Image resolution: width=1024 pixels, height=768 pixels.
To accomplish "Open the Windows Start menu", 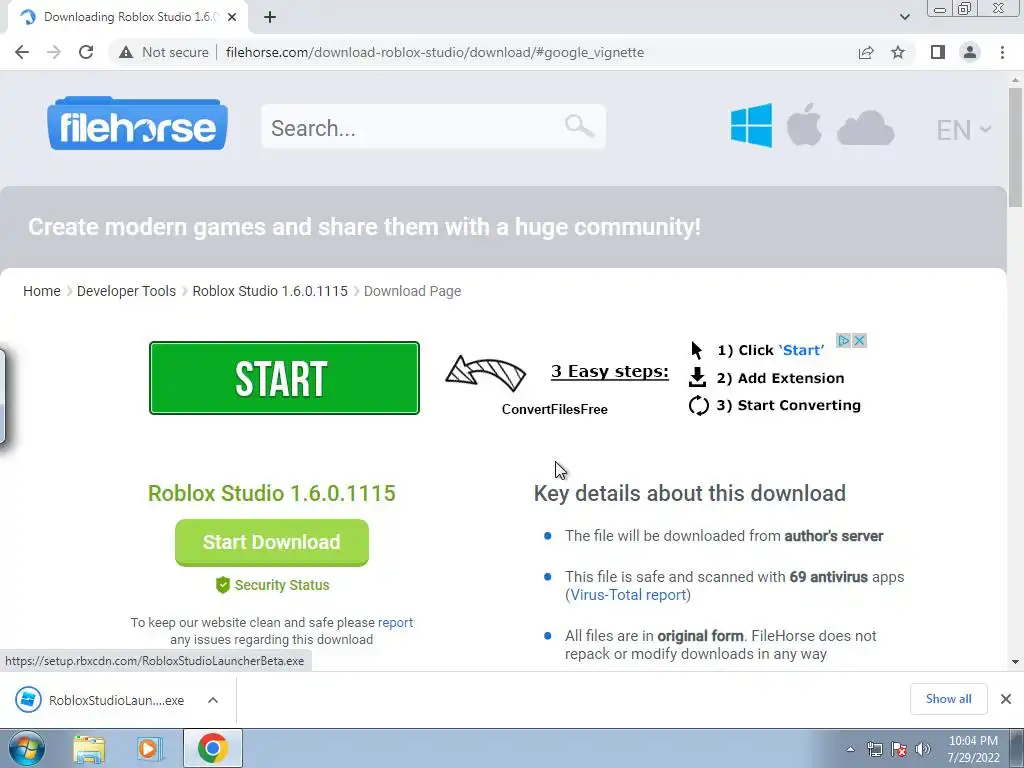I will coord(27,748).
